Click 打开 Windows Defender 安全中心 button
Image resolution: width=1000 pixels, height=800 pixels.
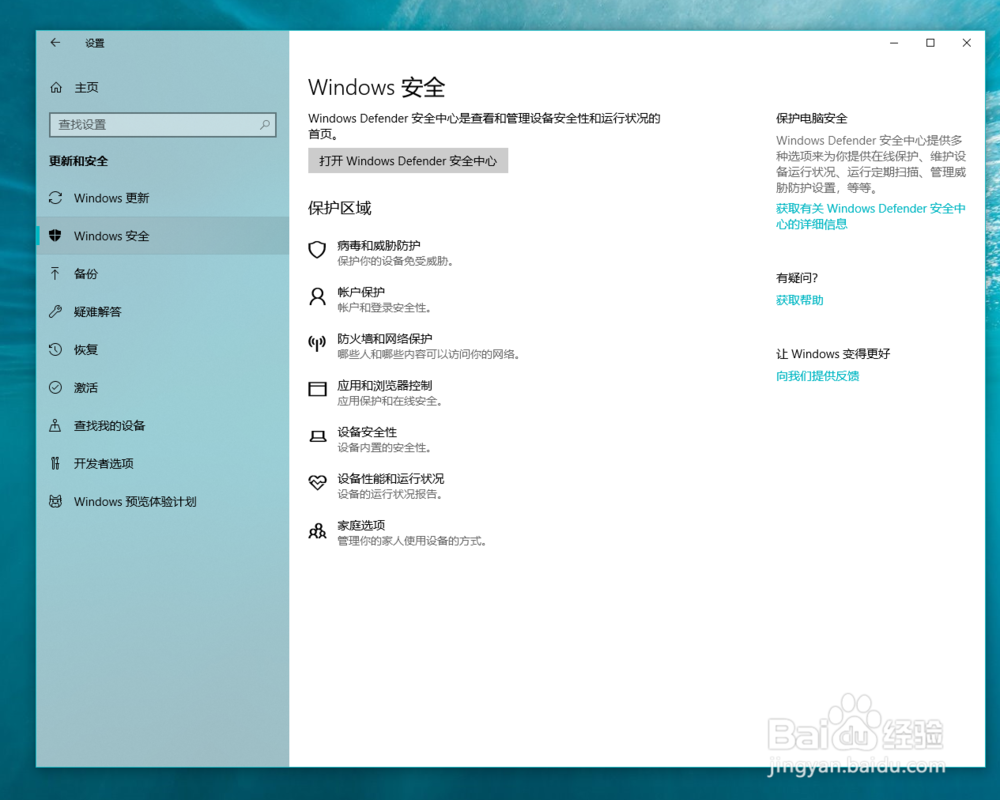point(408,161)
